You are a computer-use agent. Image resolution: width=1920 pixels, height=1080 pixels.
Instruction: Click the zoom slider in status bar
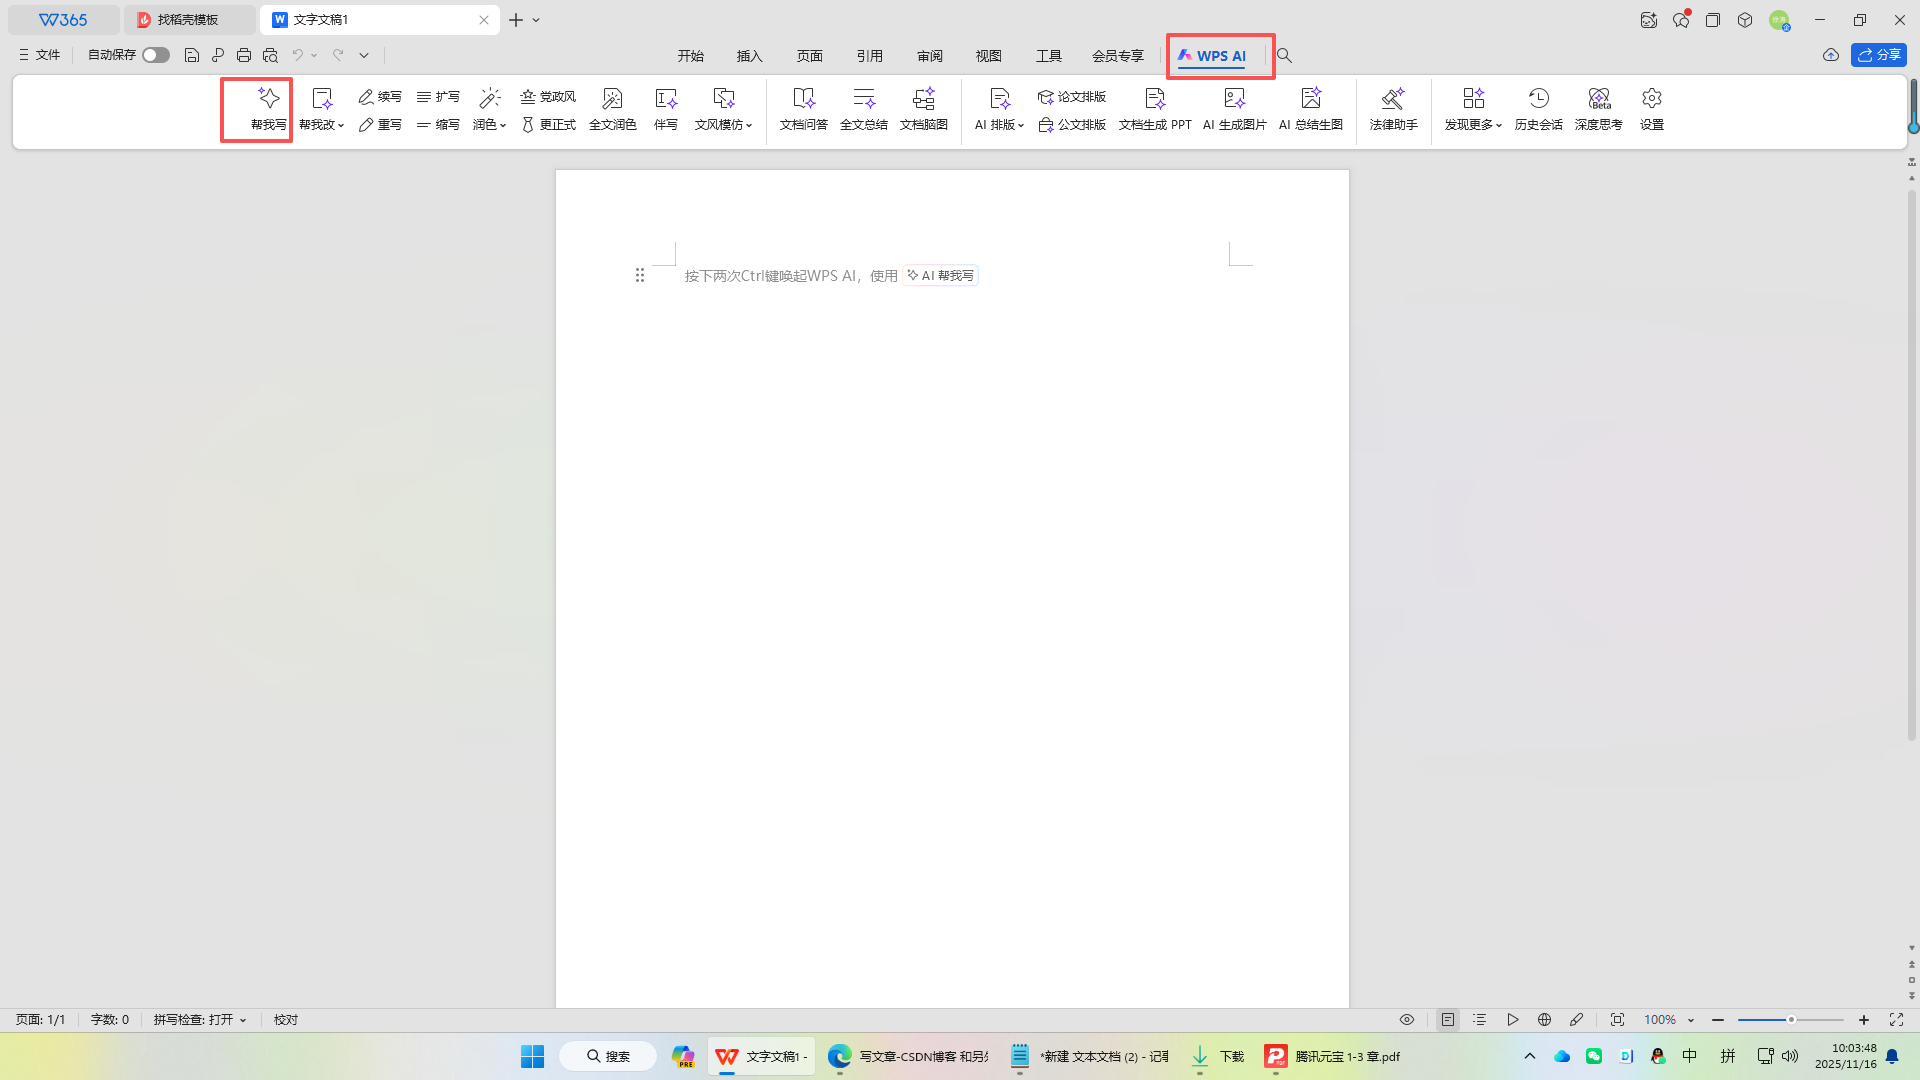click(1790, 1020)
